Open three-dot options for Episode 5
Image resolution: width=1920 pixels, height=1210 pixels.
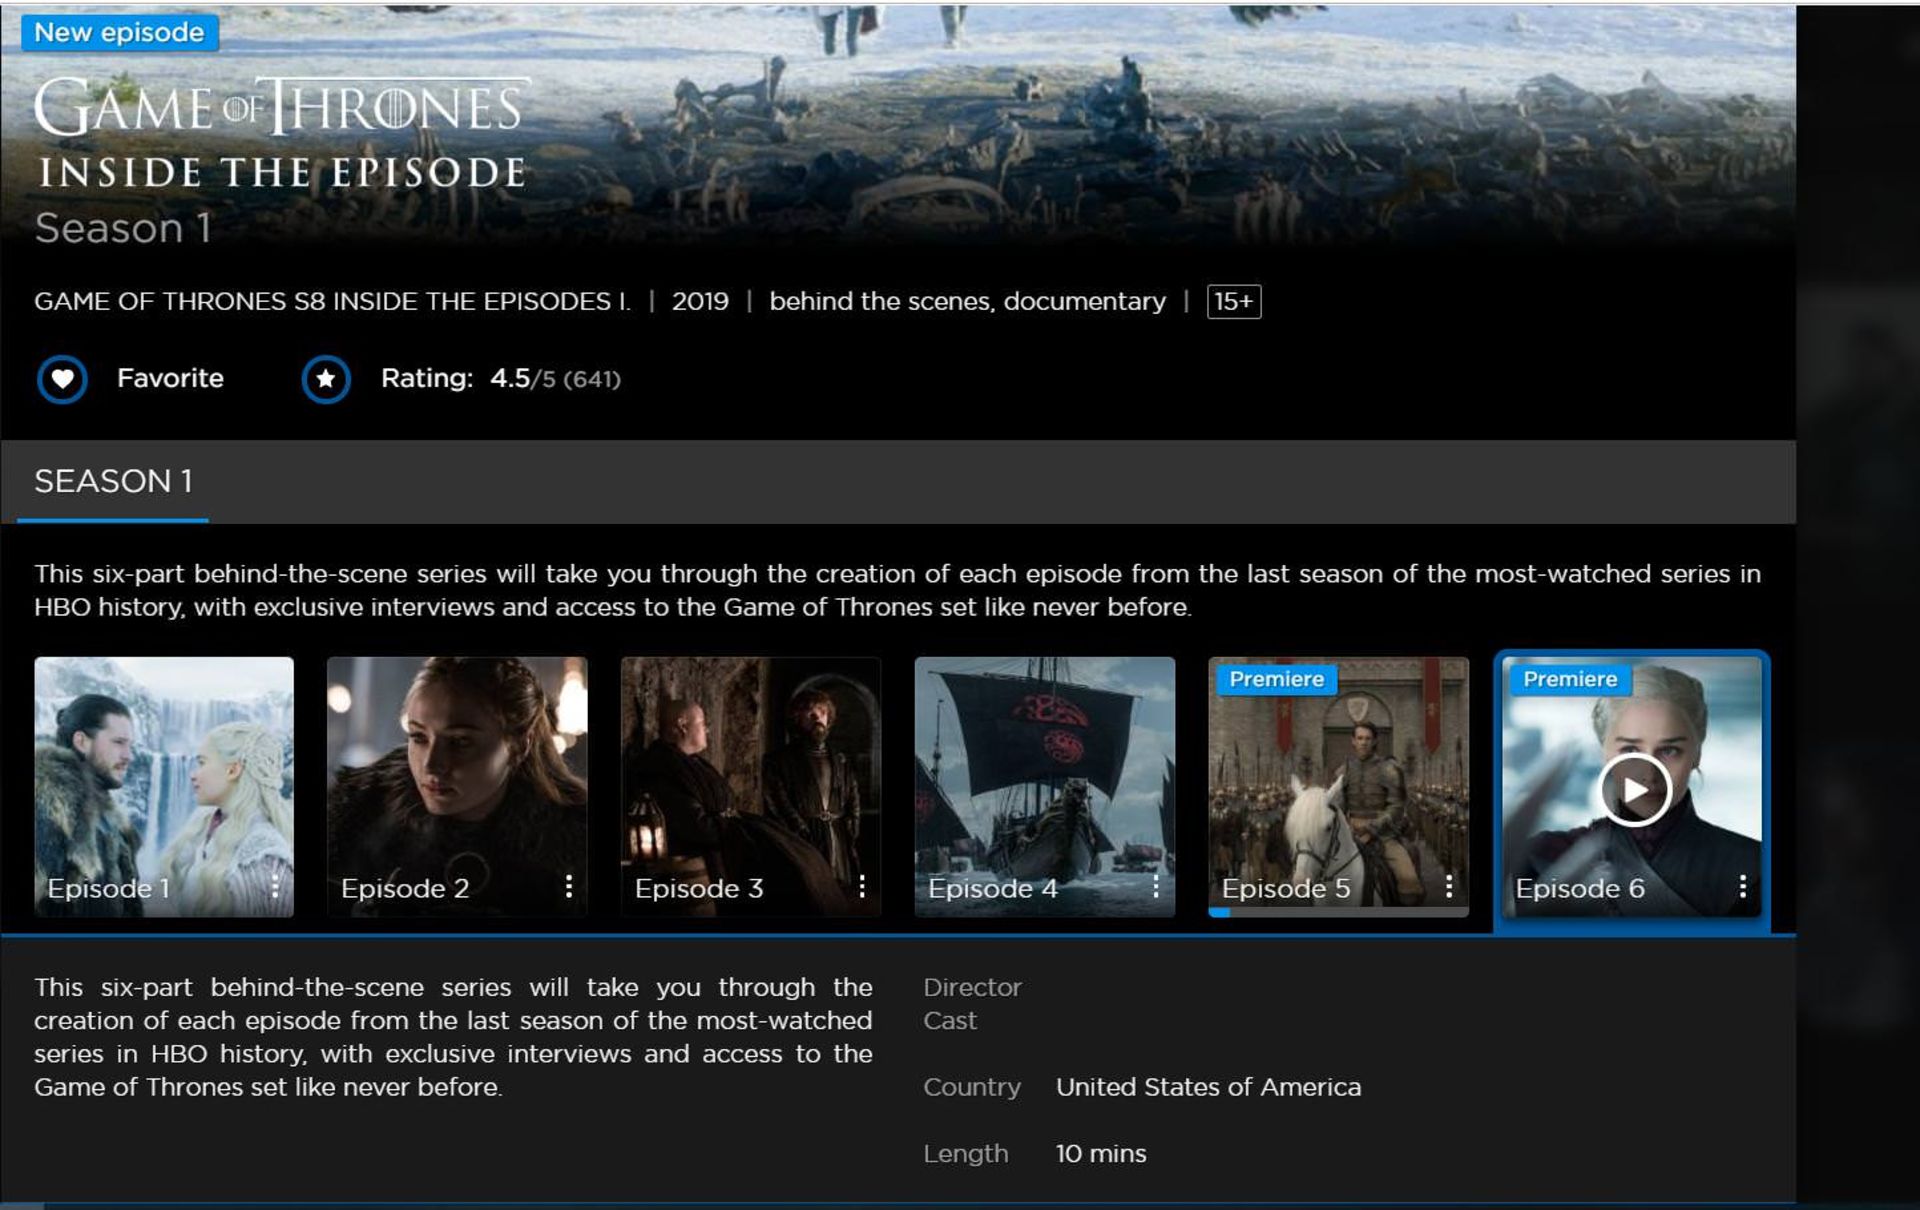tap(1449, 886)
